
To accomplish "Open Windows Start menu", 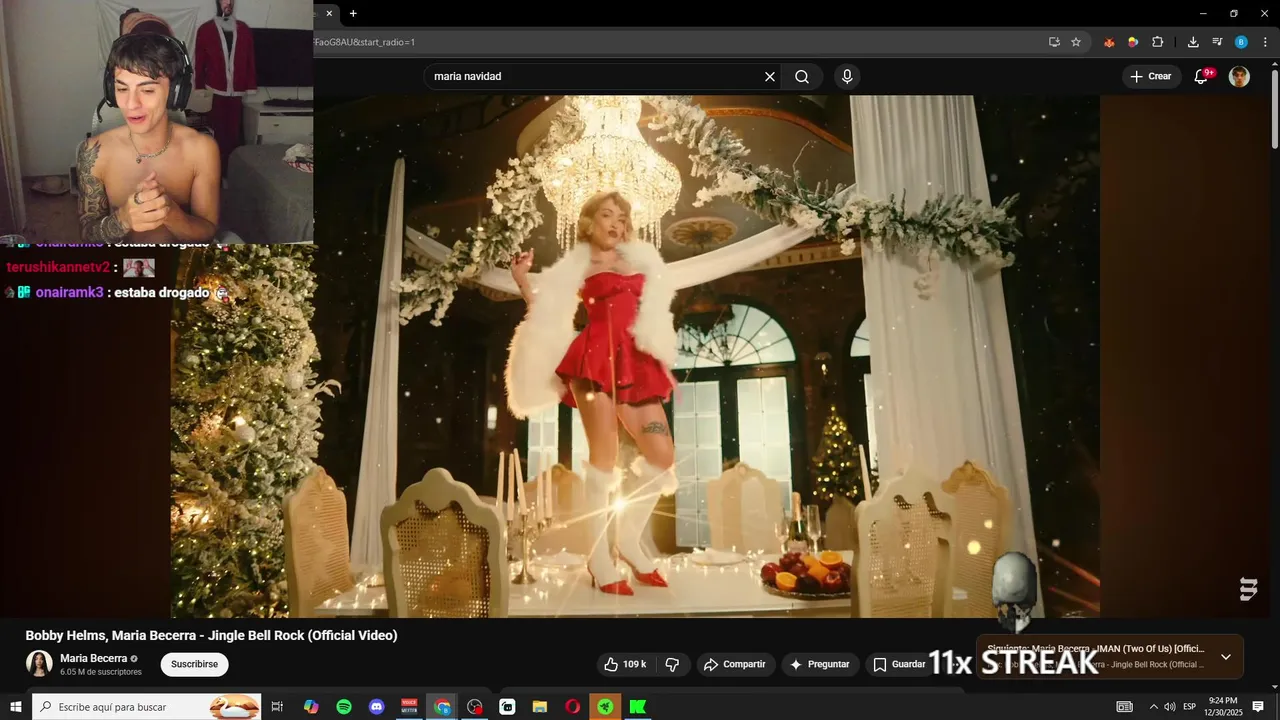I will pyautogui.click(x=15, y=707).
